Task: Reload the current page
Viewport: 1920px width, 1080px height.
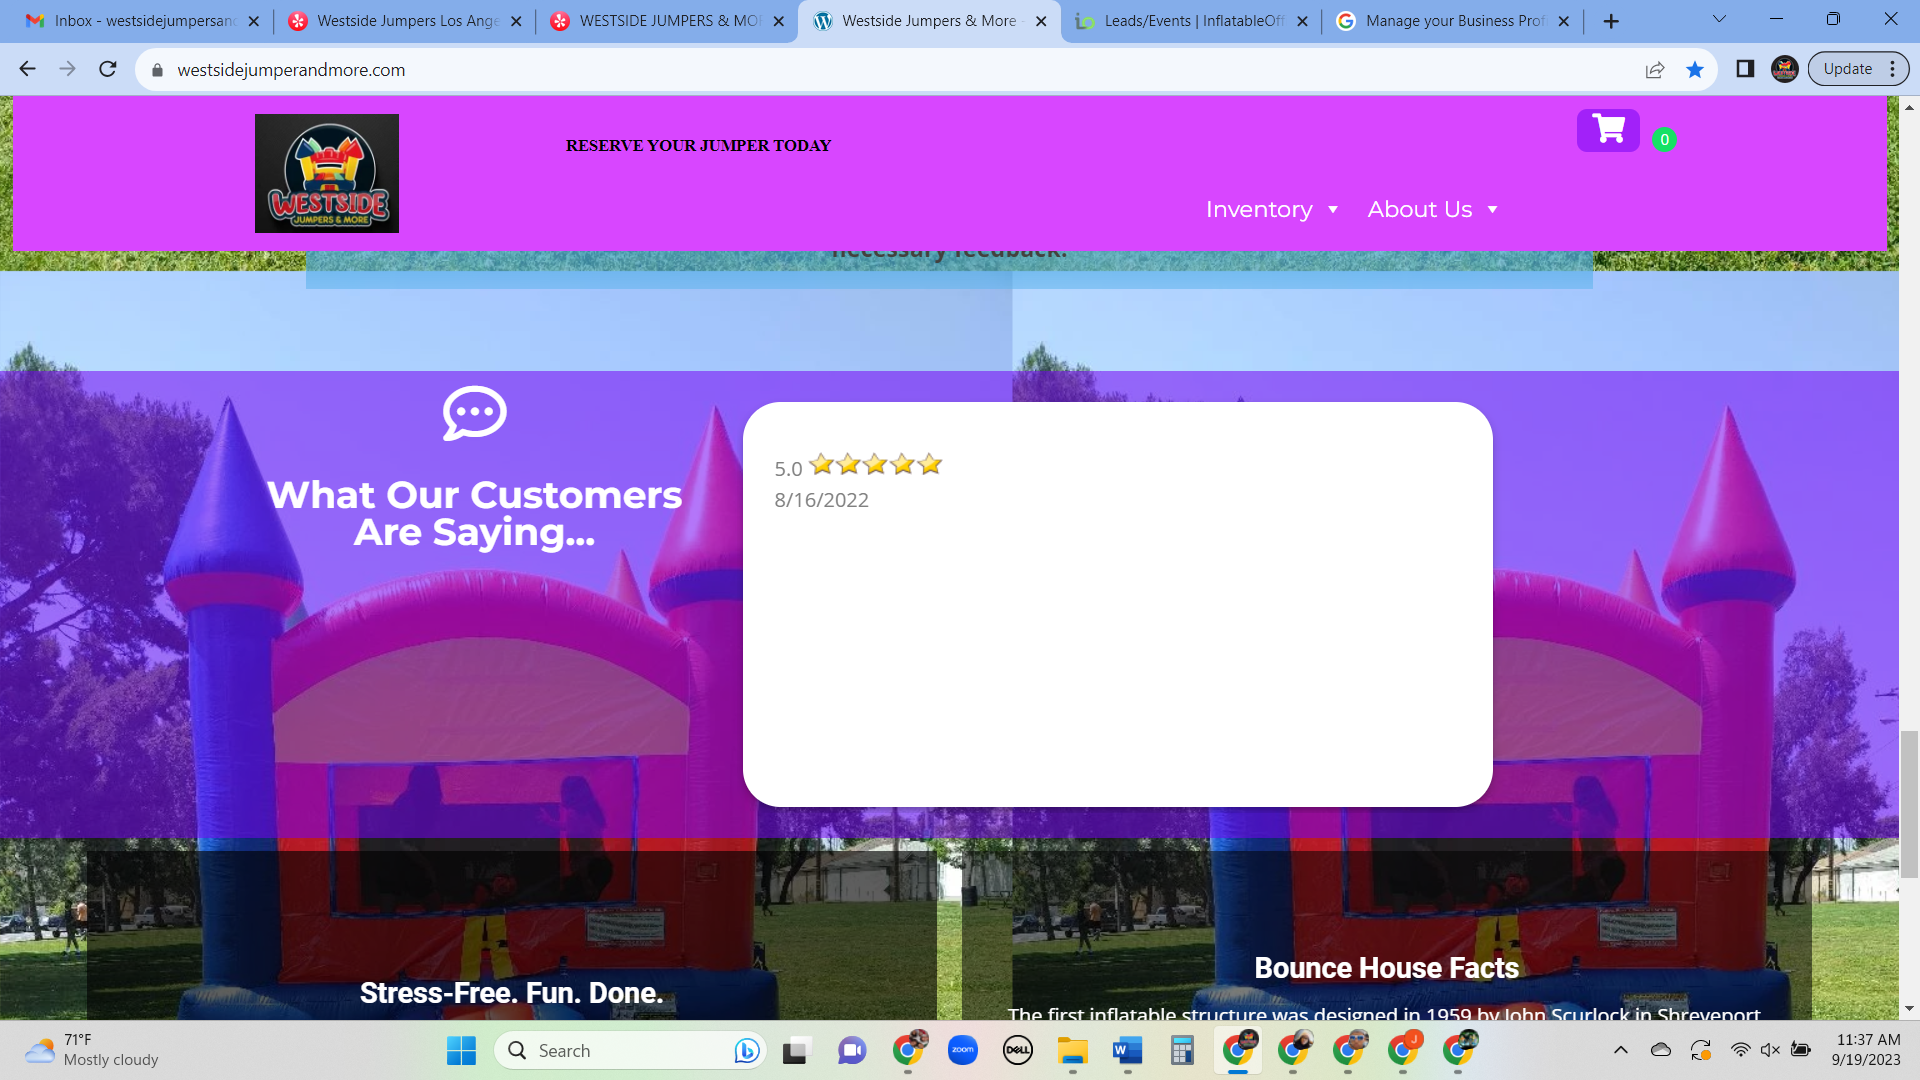Action: point(108,69)
